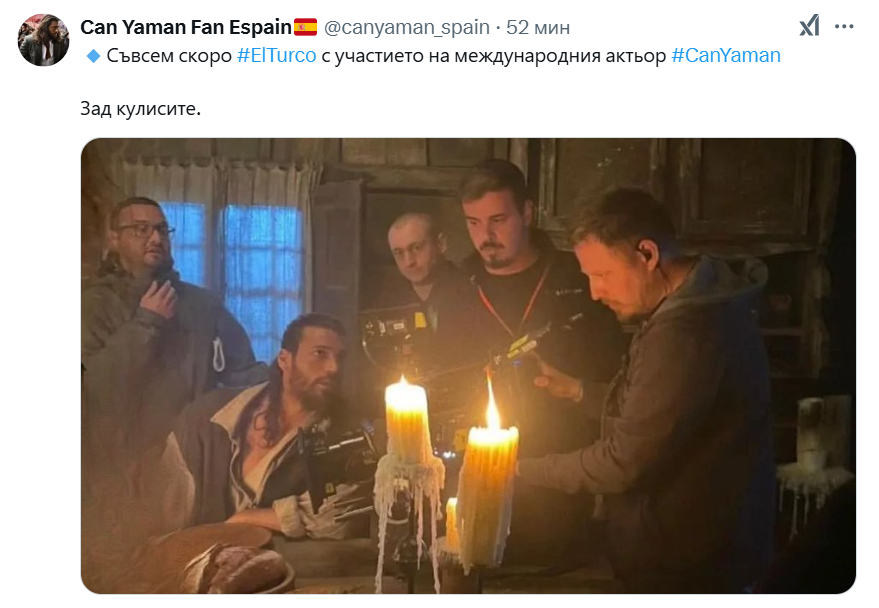This screenshot has height=608, width=879.
Task: Visit the @canyaman_spain handle
Action: coord(406,27)
